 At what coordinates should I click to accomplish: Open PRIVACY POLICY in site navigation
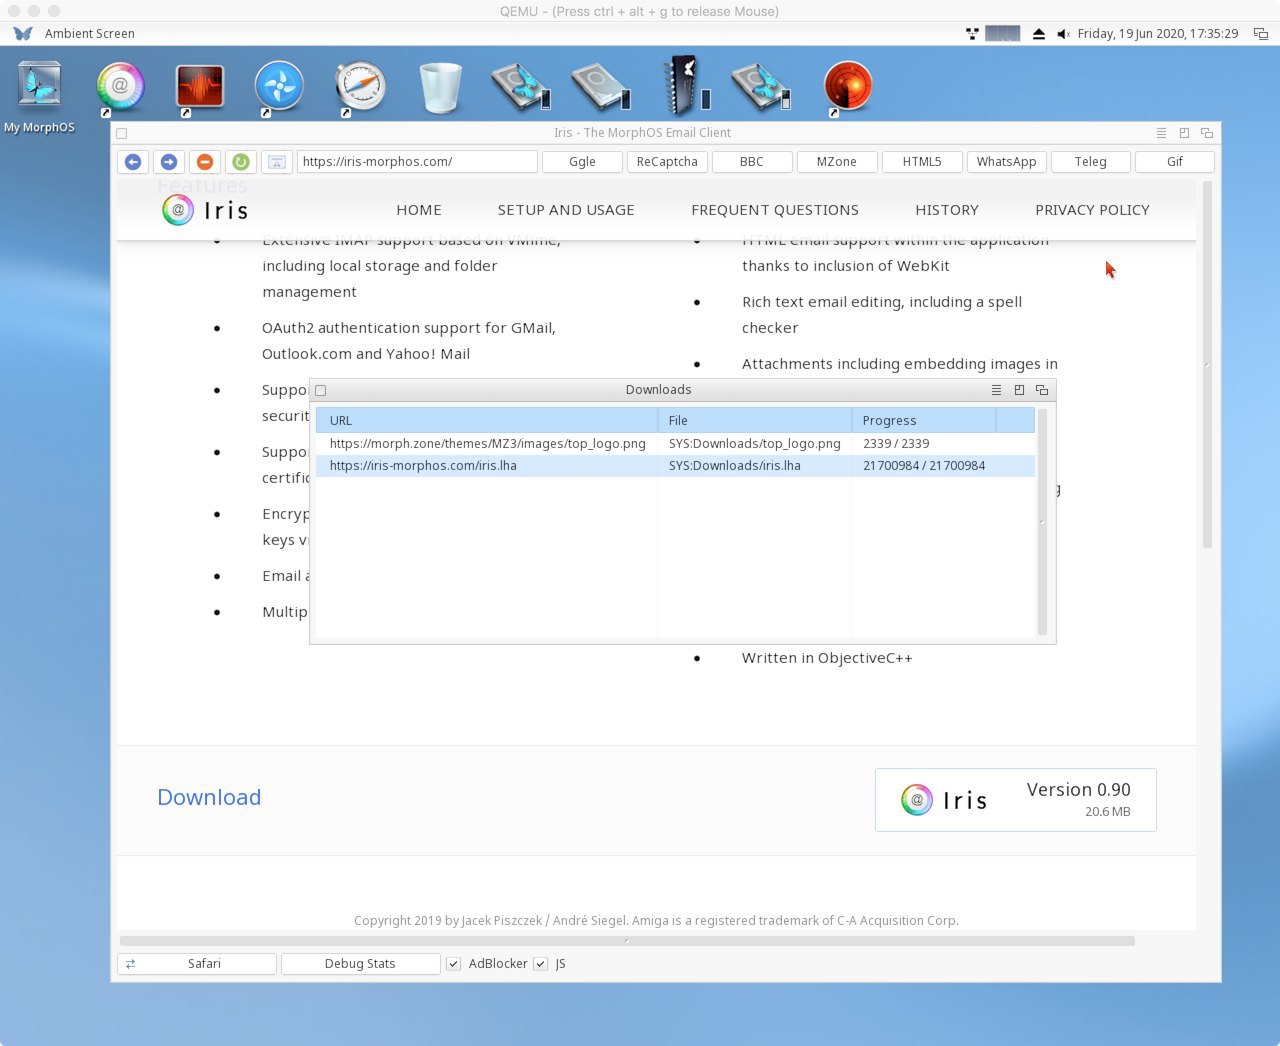tap(1092, 210)
